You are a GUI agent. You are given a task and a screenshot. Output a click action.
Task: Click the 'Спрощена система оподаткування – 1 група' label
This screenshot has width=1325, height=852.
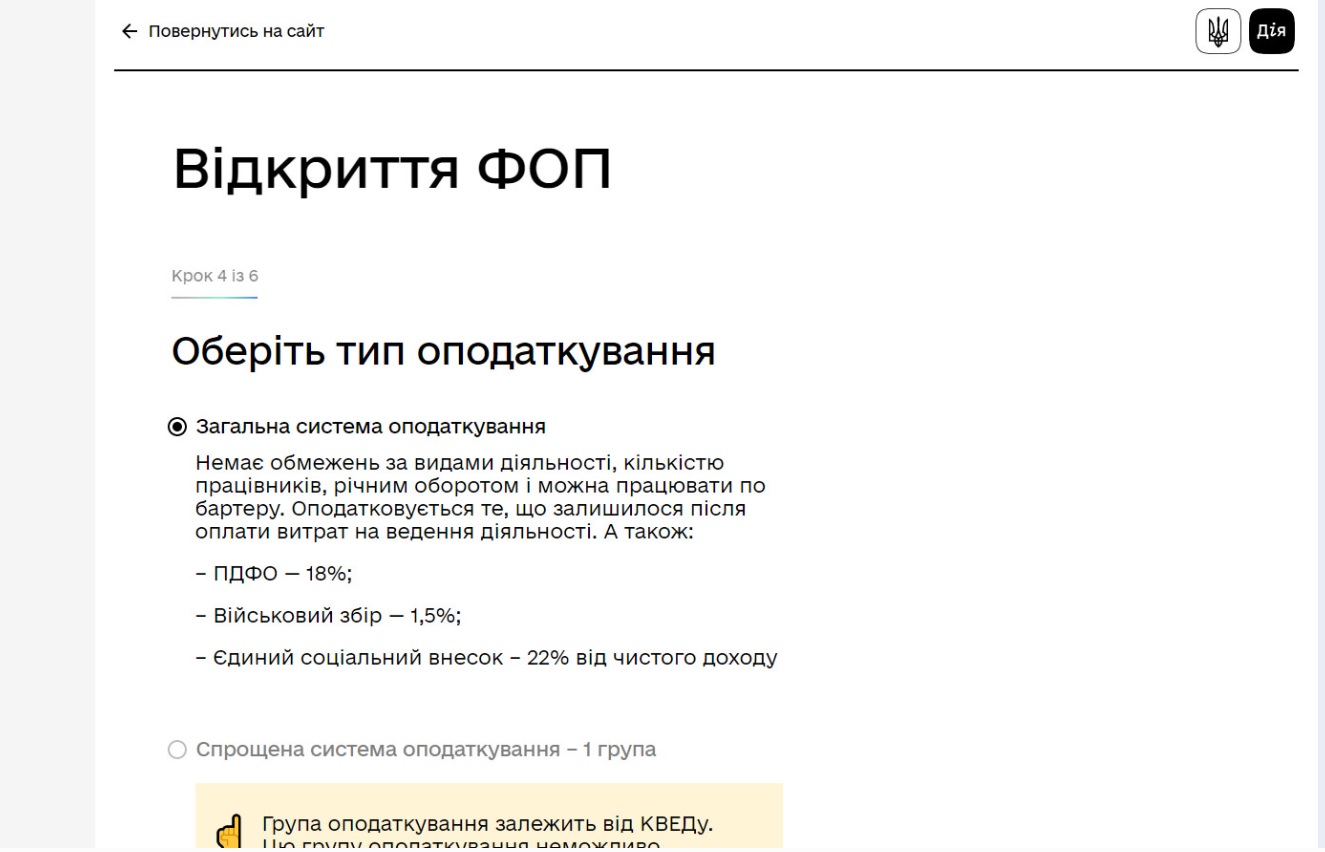pos(425,750)
